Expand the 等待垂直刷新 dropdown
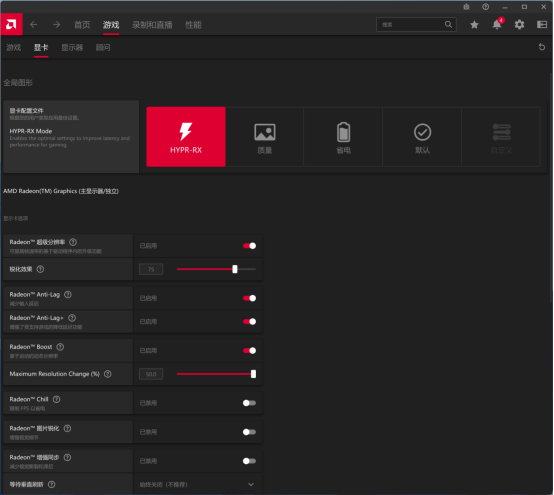Viewport: 554px width, 495px height. pos(198,484)
